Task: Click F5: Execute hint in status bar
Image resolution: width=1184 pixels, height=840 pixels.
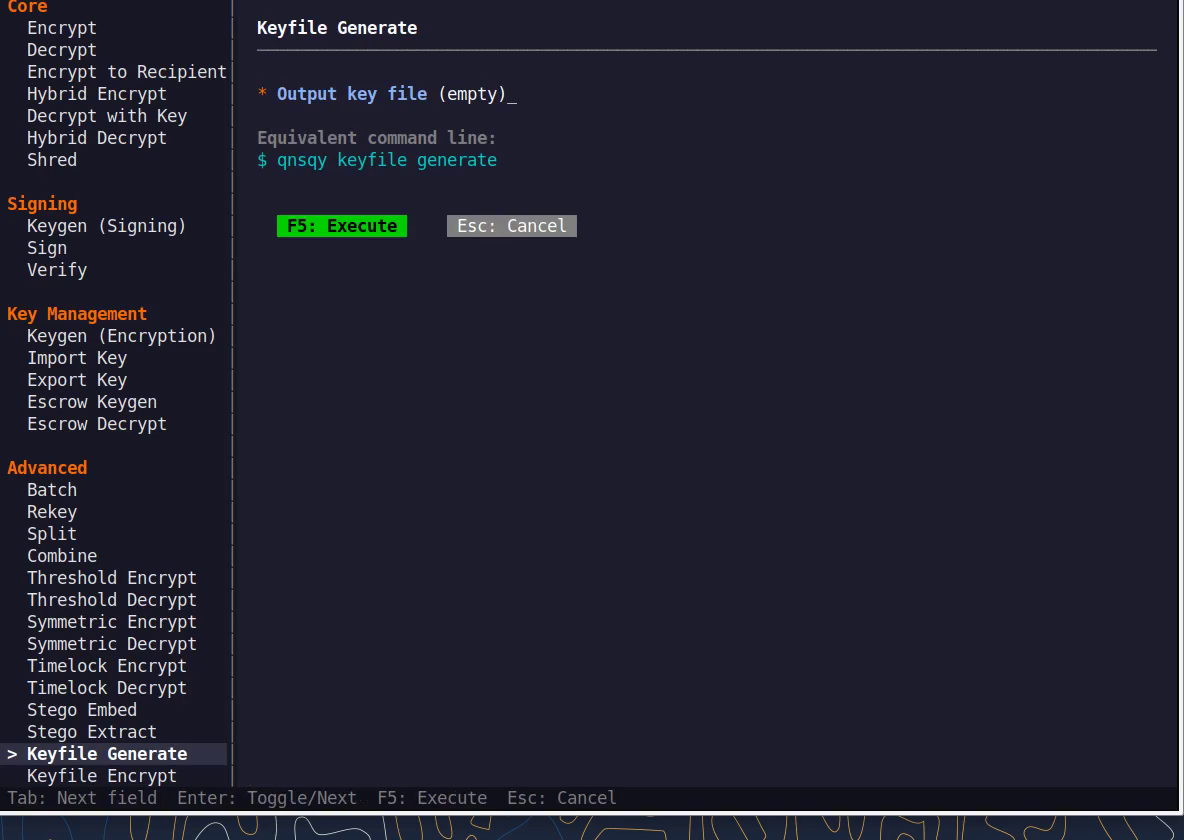Action: point(433,798)
